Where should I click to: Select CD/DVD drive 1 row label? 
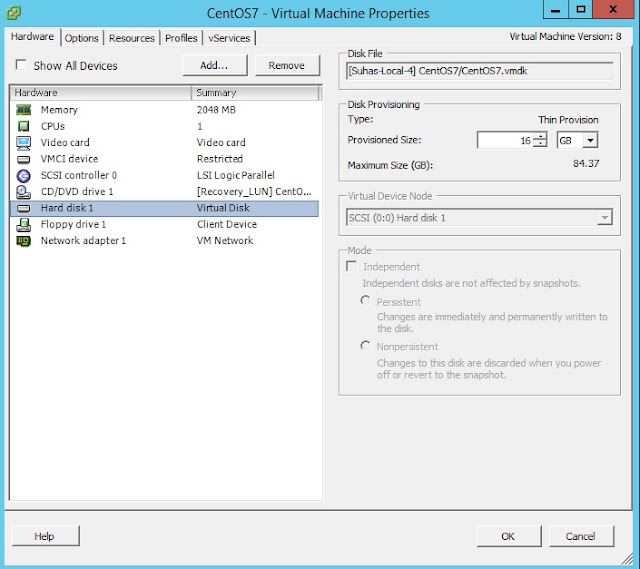point(77,191)
